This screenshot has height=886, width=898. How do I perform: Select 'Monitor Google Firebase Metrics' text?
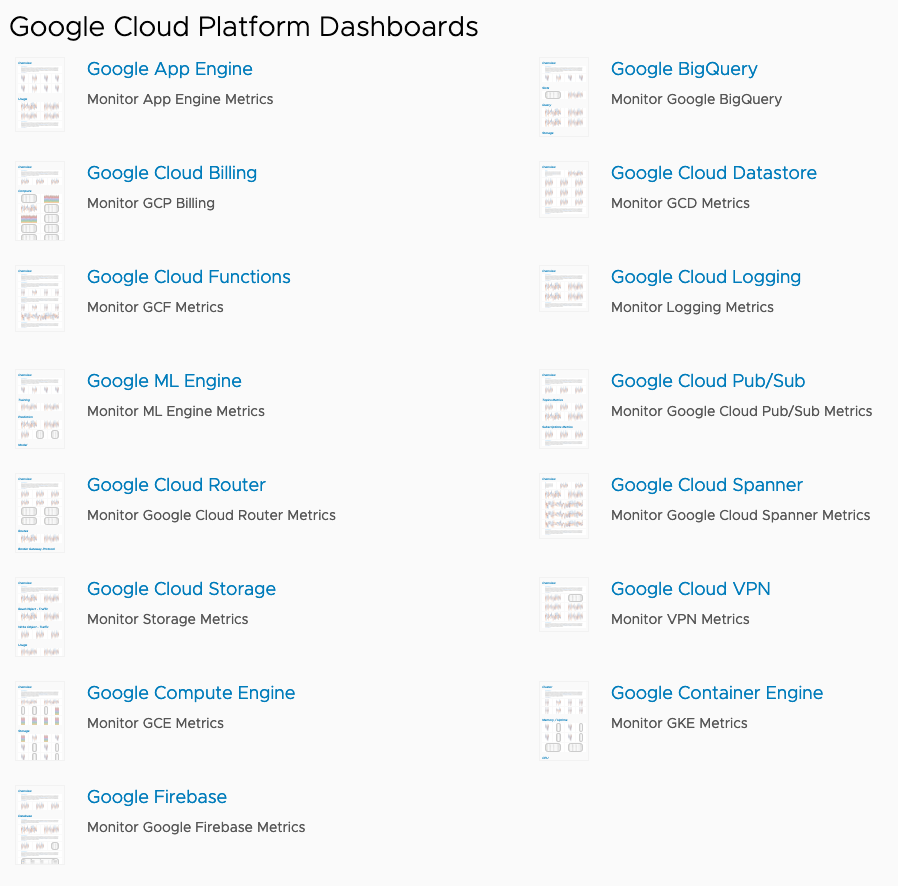coord(196,828)
